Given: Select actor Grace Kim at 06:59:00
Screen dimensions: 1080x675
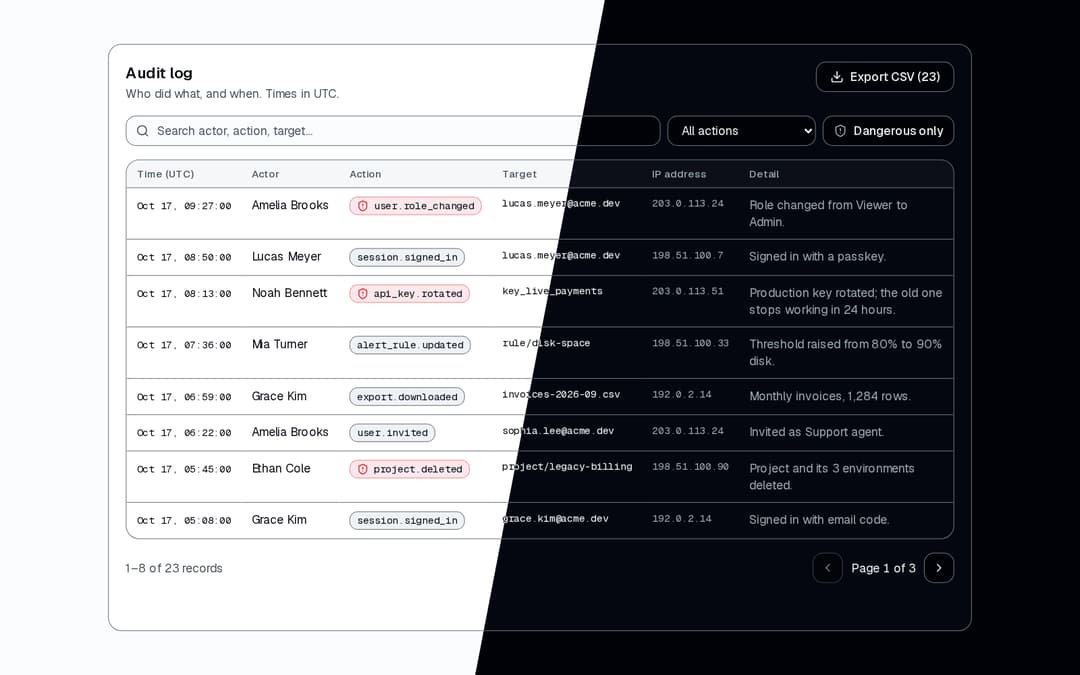Looking at the screenshot, I should tap(279, 396).
